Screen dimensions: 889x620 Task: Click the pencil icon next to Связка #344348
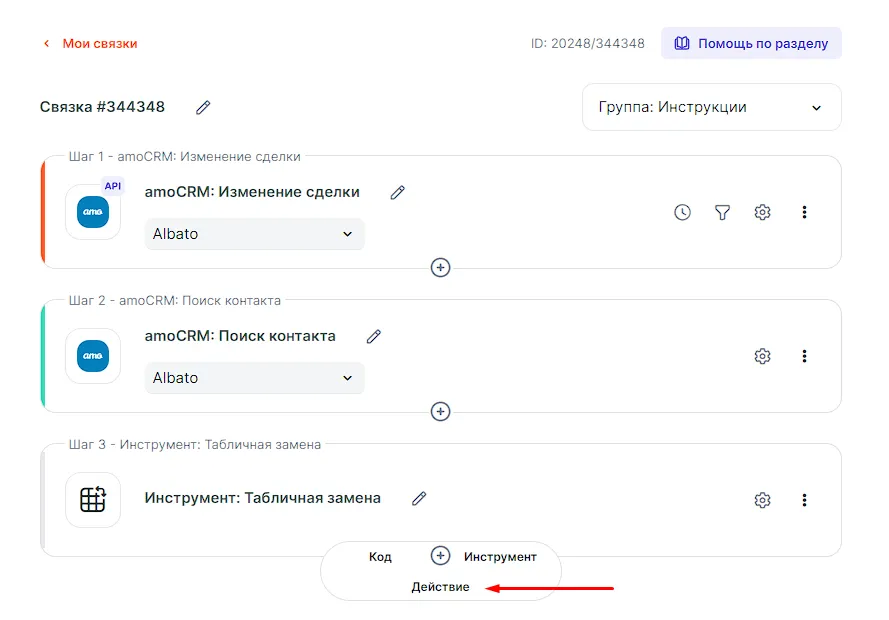[203, 107]
